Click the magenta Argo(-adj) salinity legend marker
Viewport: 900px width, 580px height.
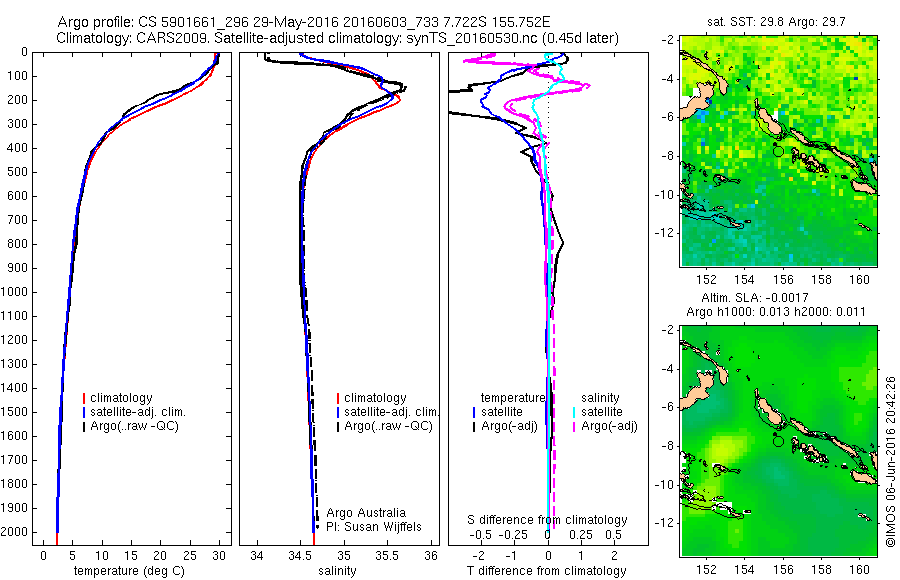(x=573, y=427)
